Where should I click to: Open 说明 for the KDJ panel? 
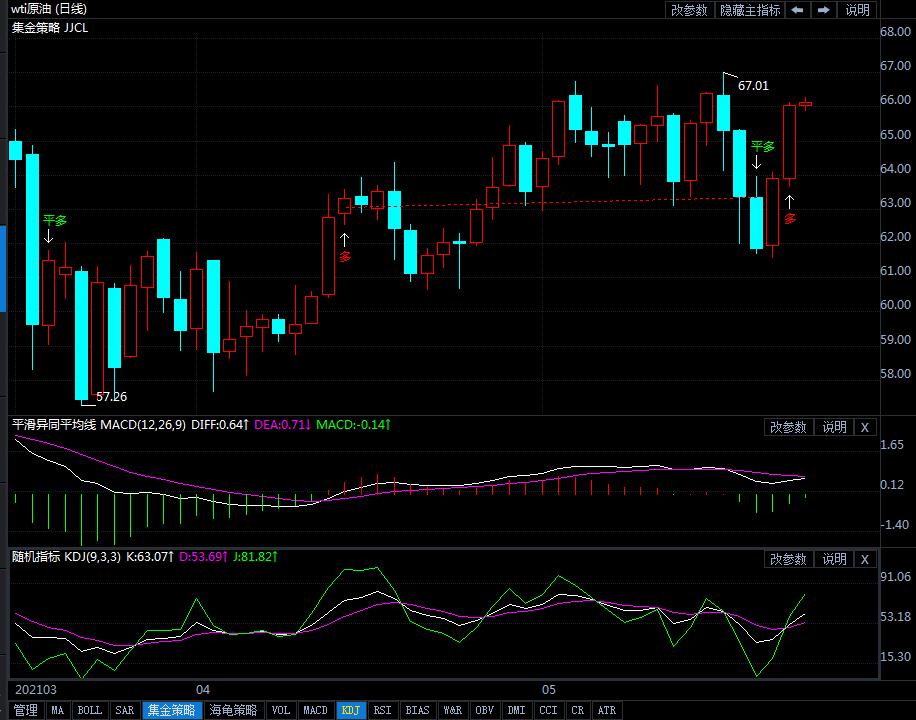(834, 559)
